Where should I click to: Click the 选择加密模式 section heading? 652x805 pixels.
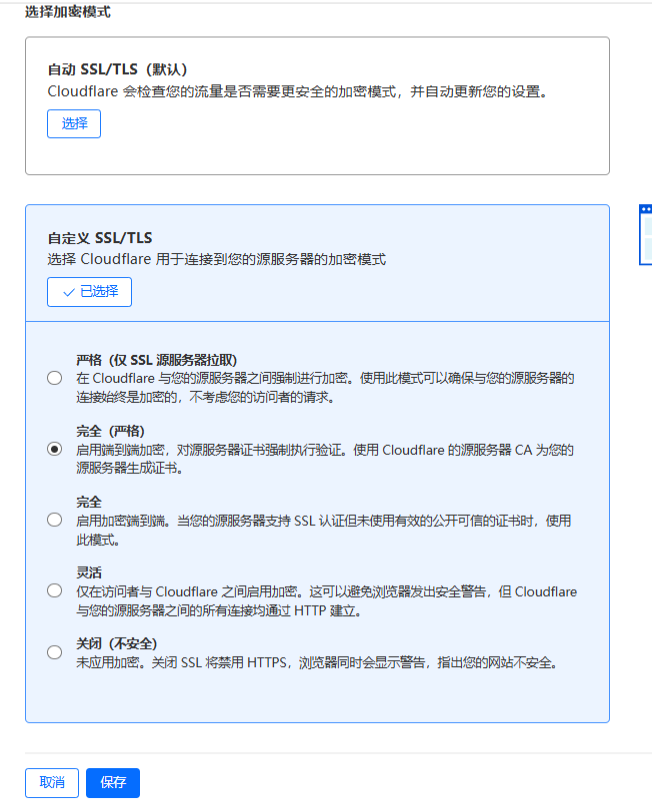pyautogui.click(x=68, y=13)
